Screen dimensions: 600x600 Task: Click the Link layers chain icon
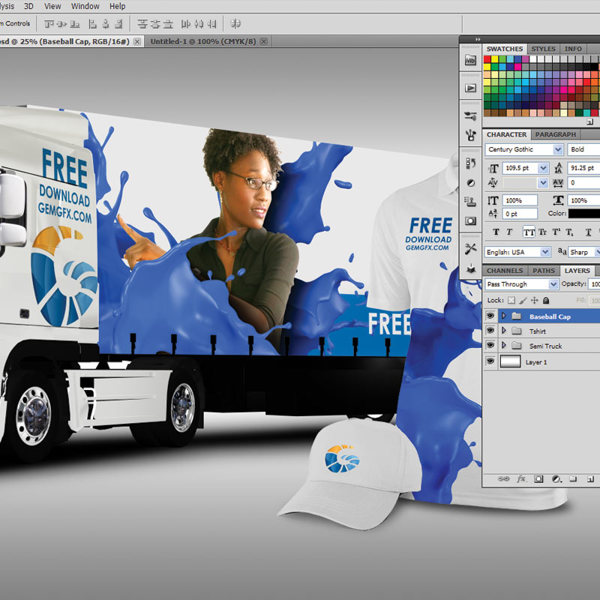(x=504, y=479)
